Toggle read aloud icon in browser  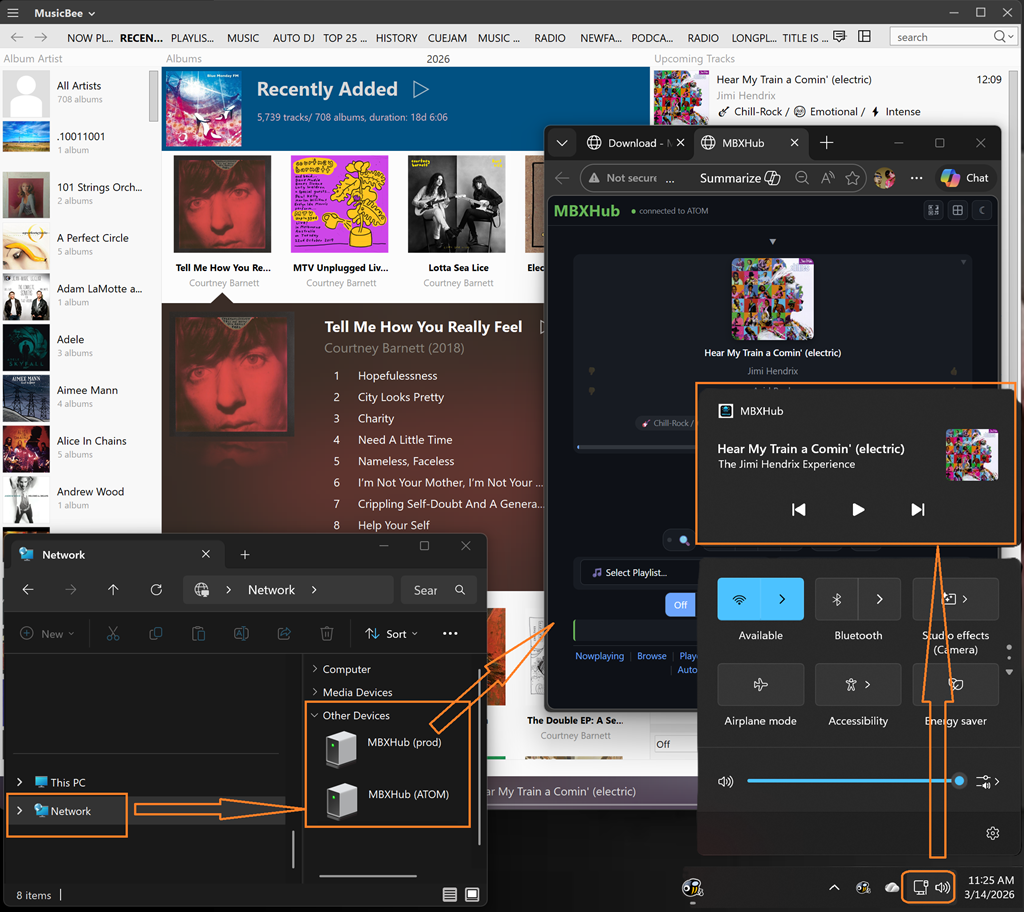click(827, 178)
